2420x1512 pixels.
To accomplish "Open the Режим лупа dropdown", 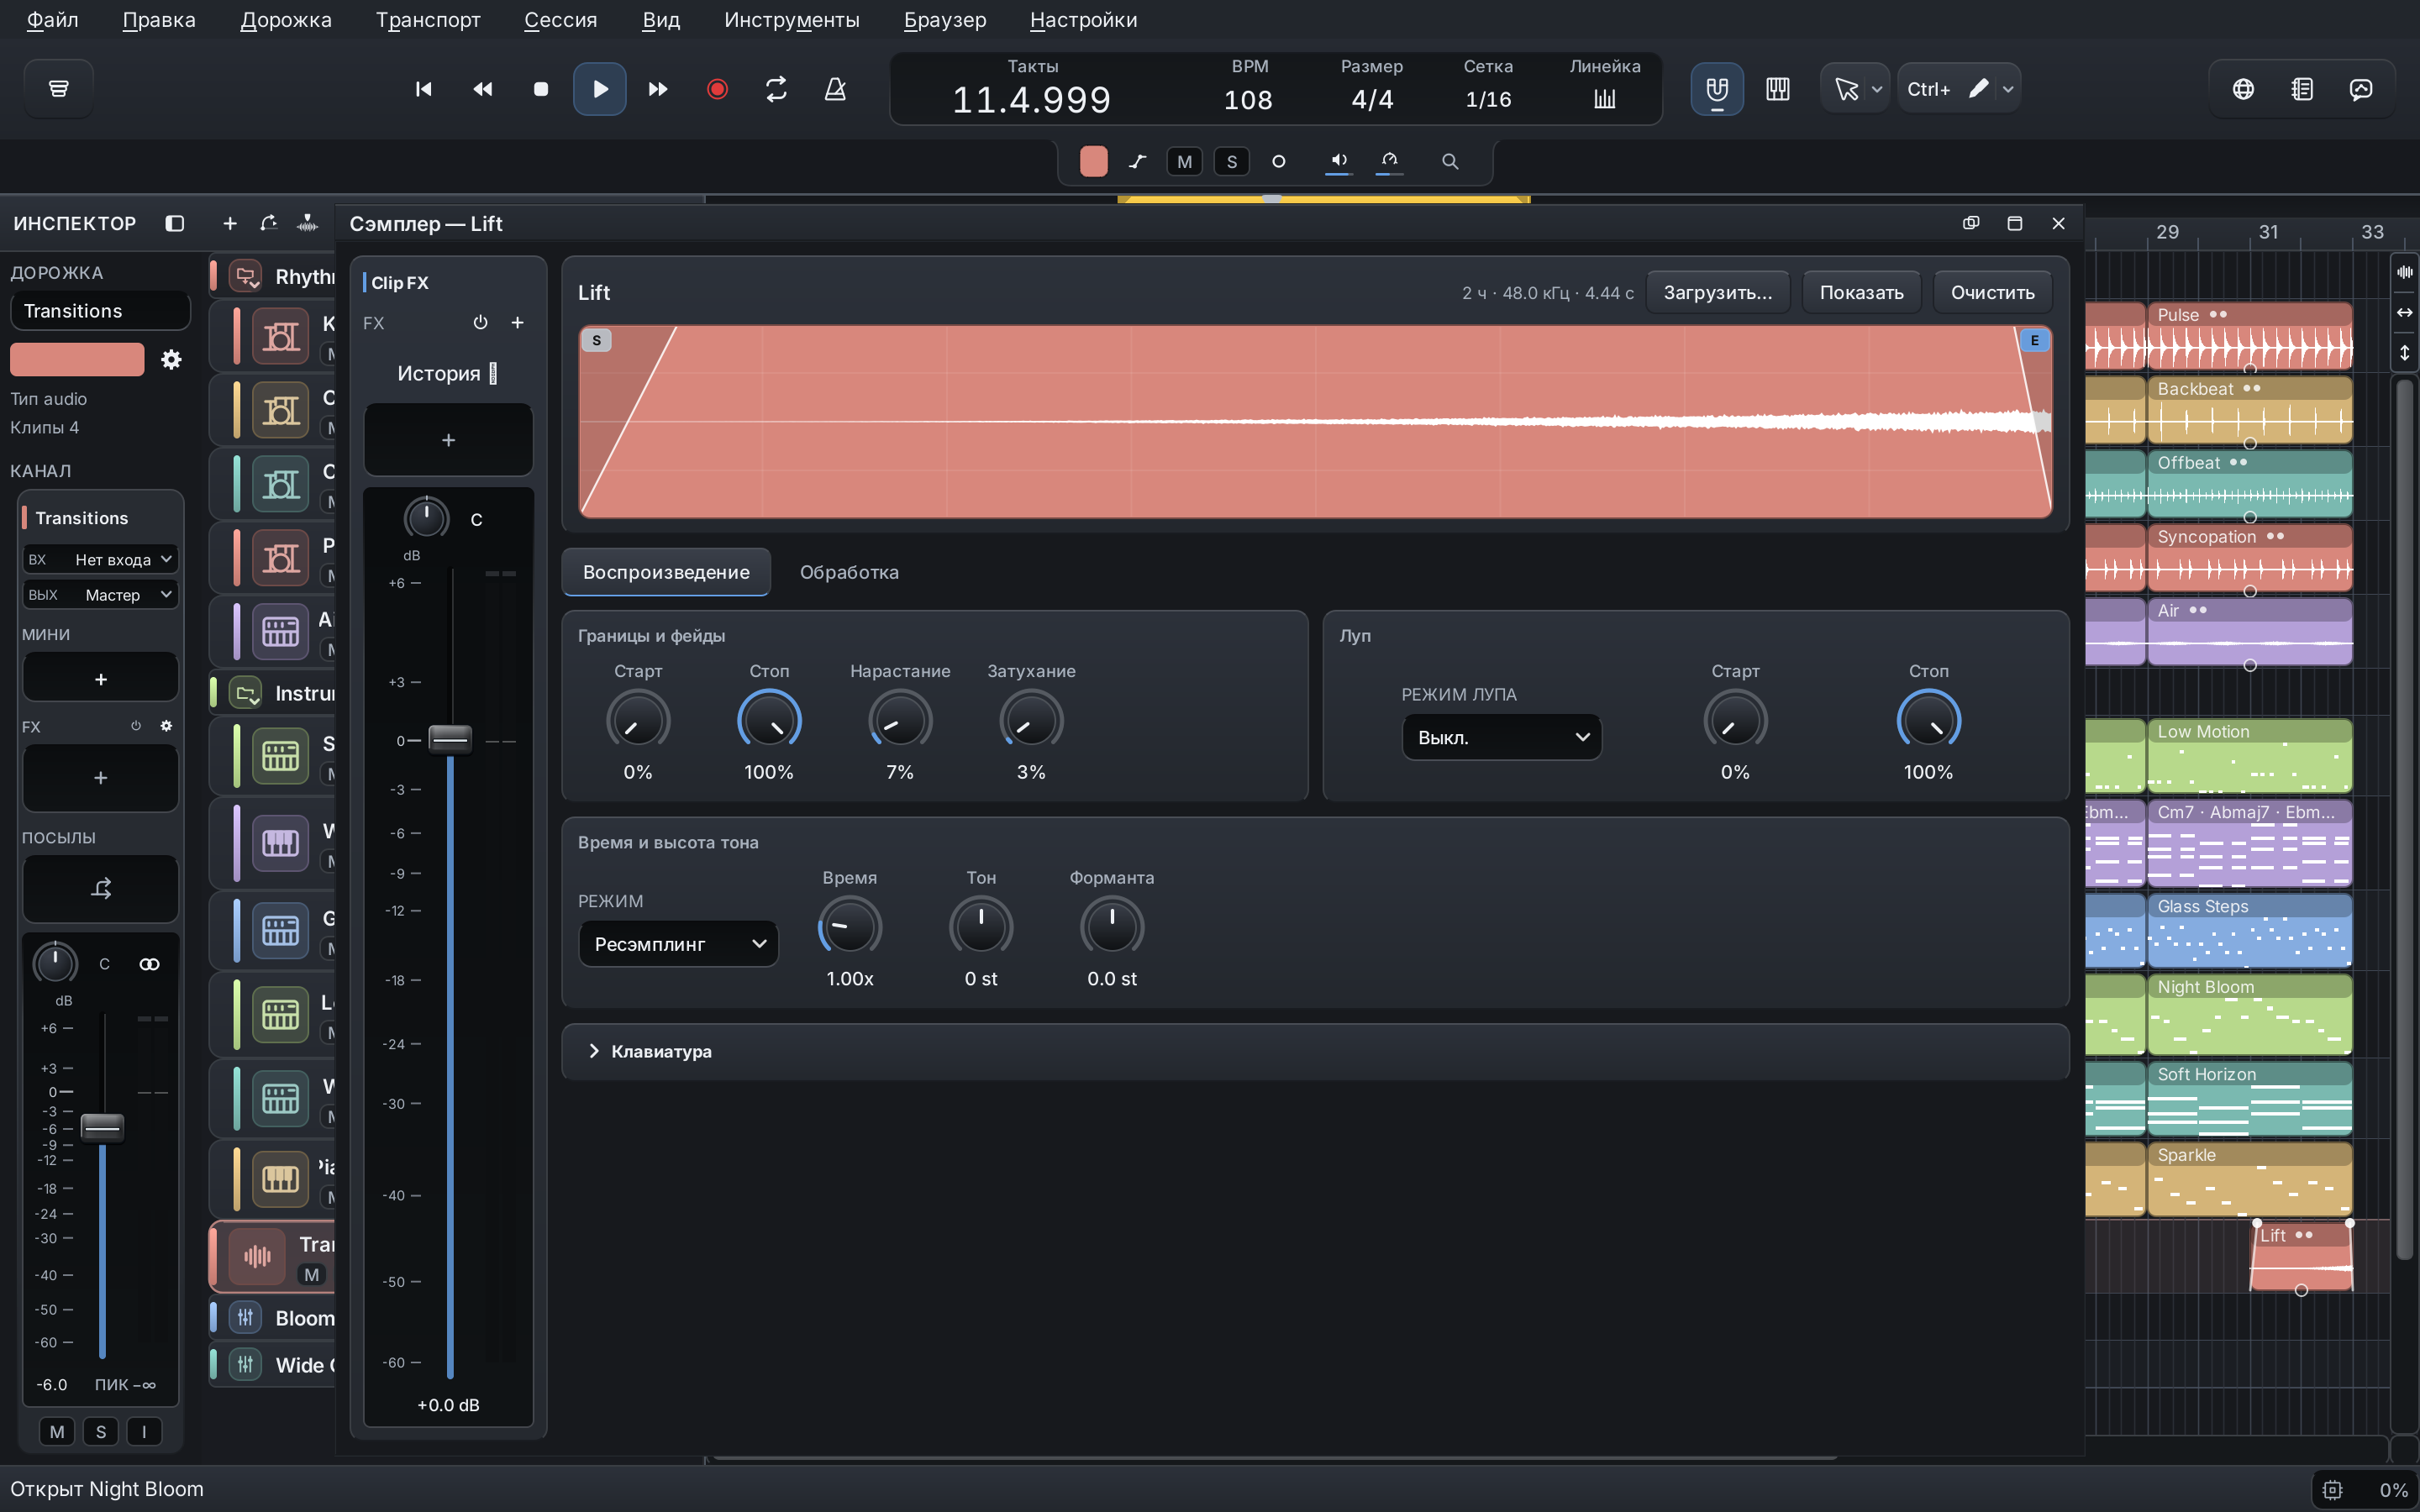I will click(x=1501, y=737).
